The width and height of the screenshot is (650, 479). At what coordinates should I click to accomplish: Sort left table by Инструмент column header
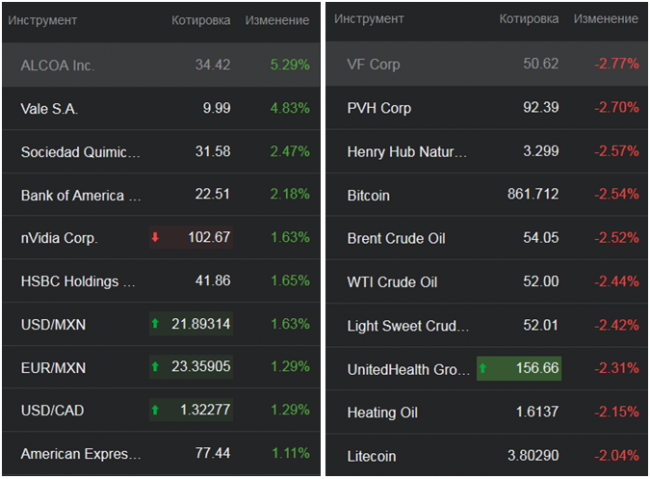coord(49,20)
